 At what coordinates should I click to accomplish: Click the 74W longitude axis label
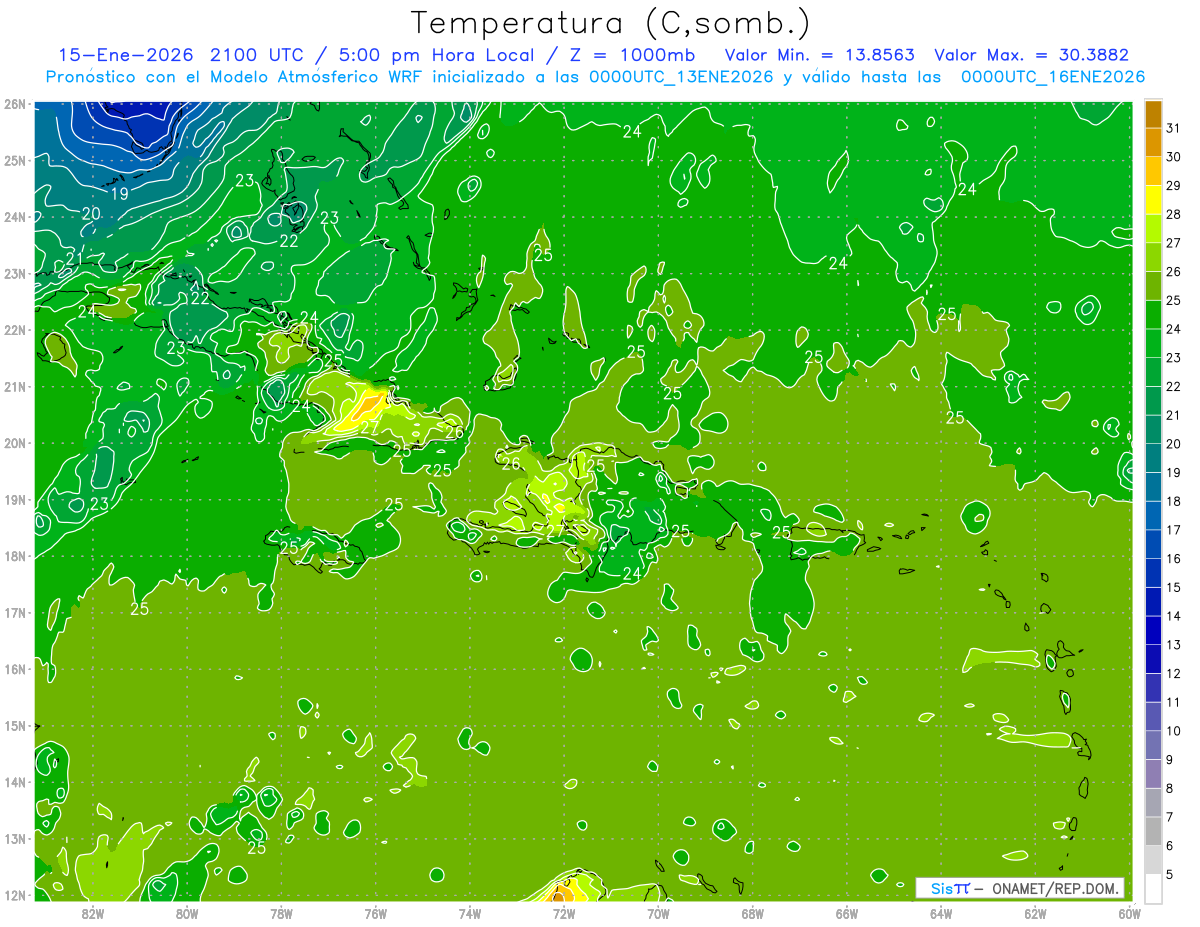(469, 913)
